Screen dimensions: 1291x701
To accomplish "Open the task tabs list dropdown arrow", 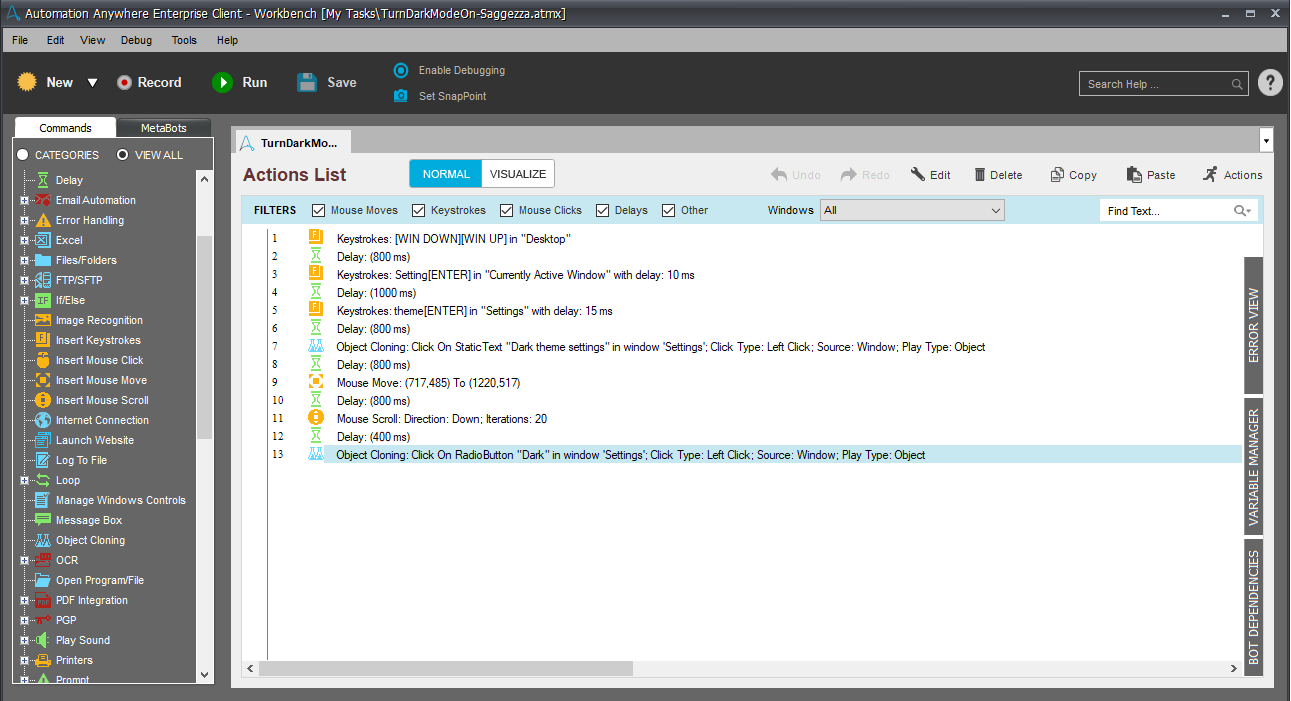I will 1267,141.
